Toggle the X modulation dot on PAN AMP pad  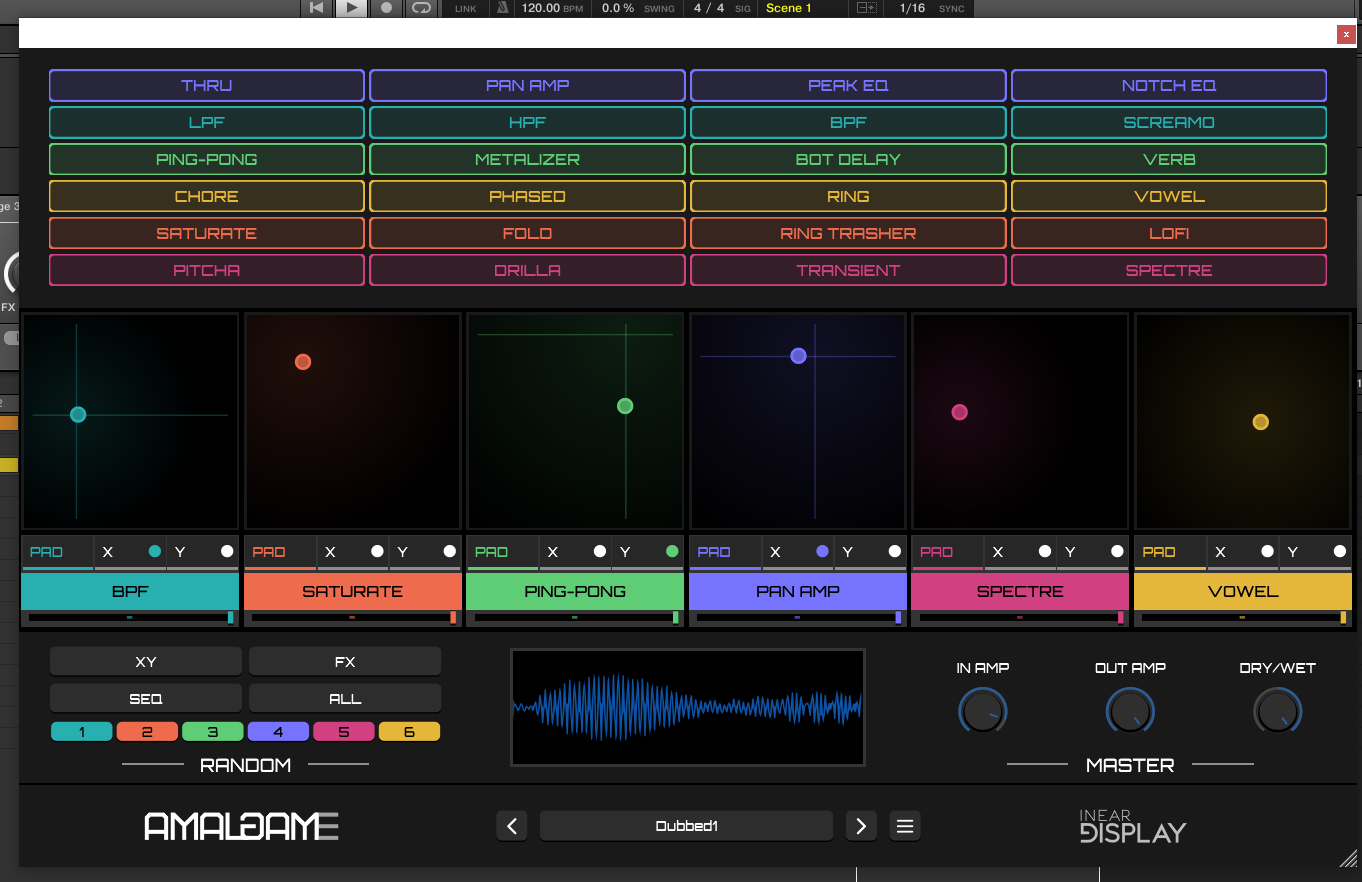pyautogui.click(x=822, y=551)
